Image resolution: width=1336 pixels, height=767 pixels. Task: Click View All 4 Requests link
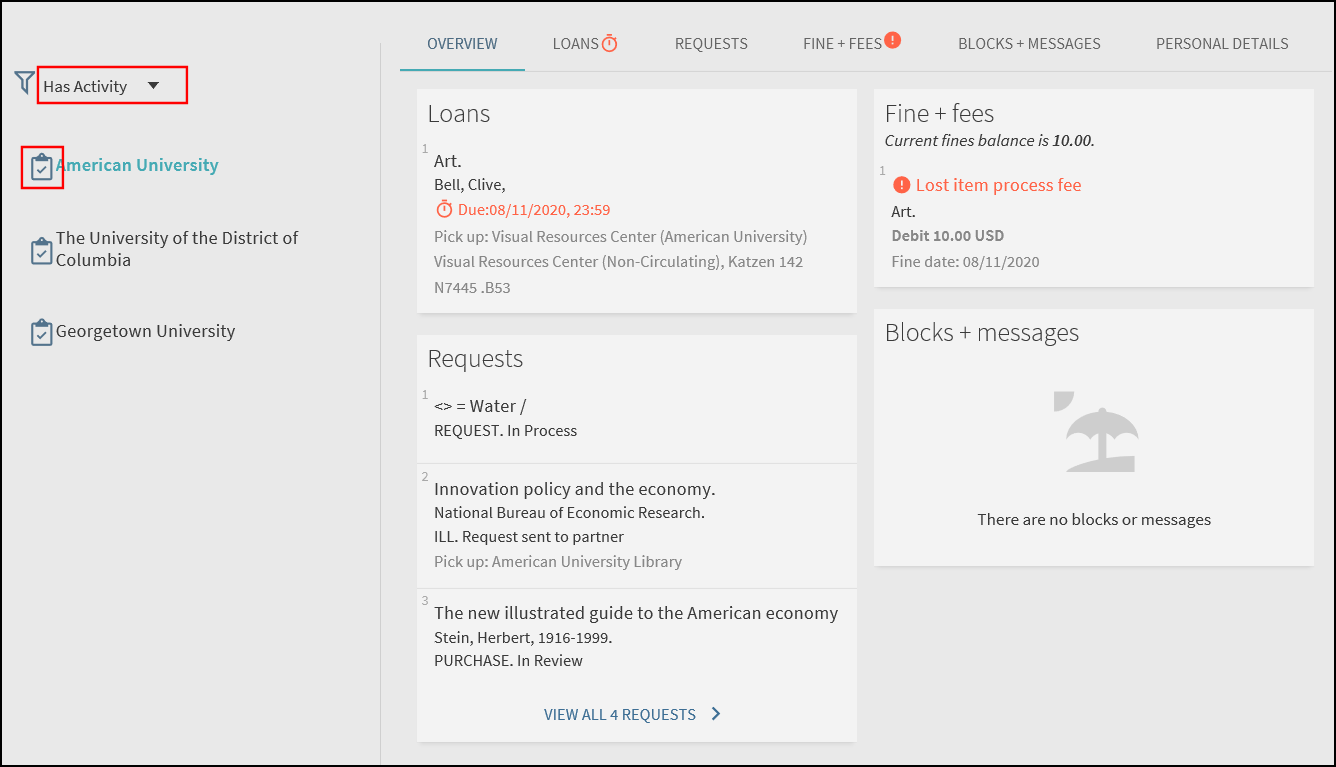coord(620,714)
